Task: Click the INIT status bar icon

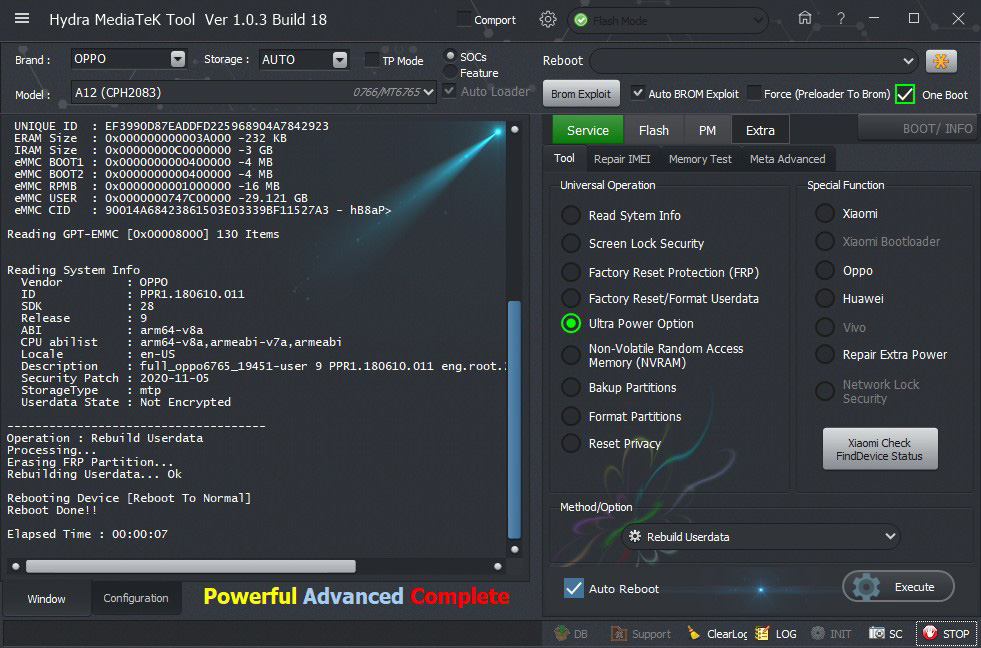Action: point(831,634)
